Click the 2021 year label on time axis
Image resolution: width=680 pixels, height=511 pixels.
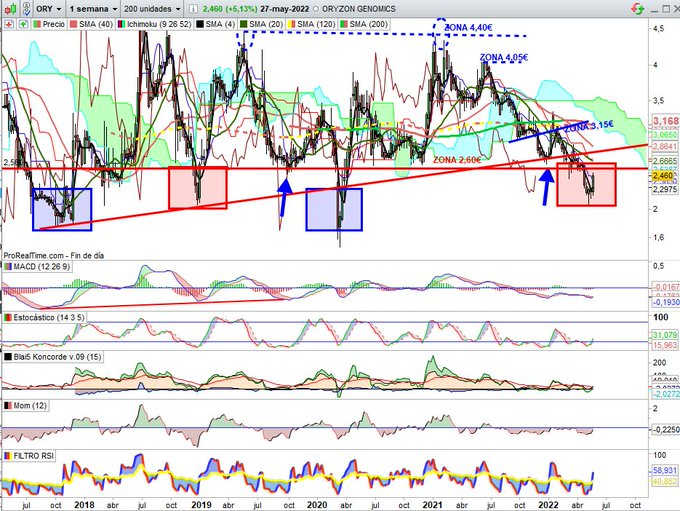(432, 505)
